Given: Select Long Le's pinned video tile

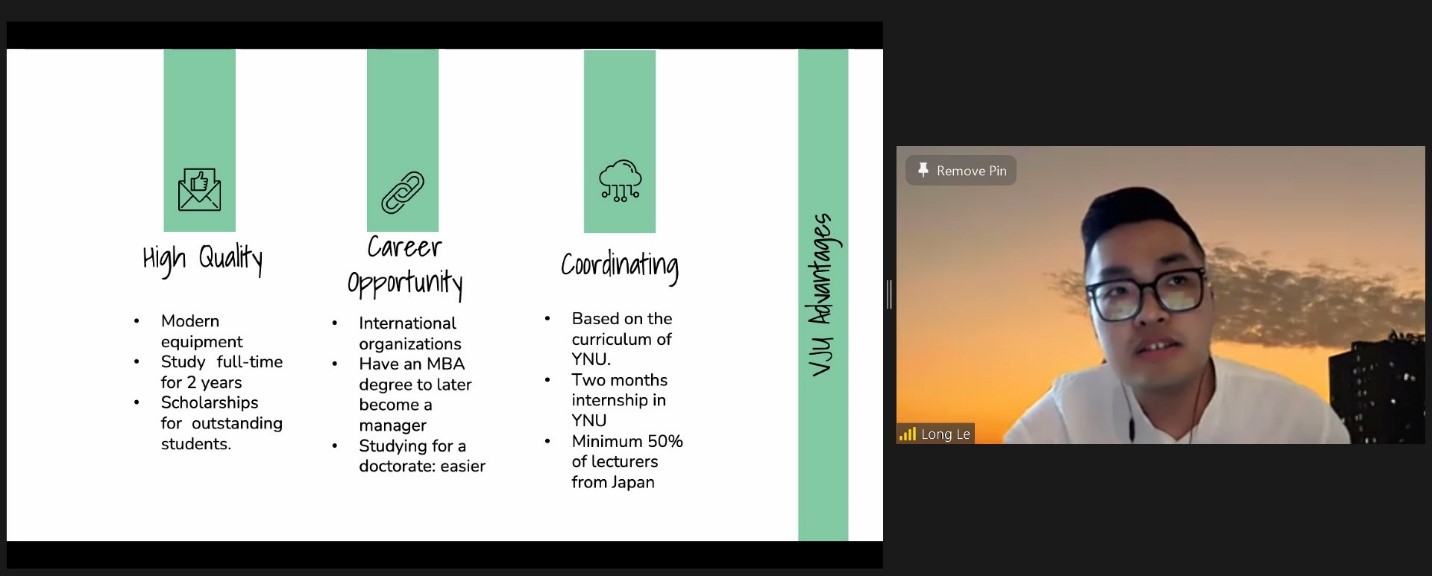Looking at the screenshot, I should 1160,295.
